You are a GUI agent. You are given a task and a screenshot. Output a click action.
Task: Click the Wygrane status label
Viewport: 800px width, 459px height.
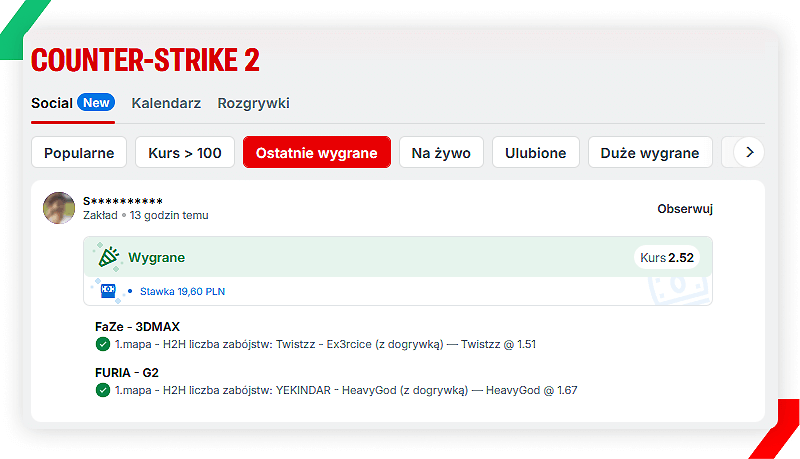(x=157, y=258)
